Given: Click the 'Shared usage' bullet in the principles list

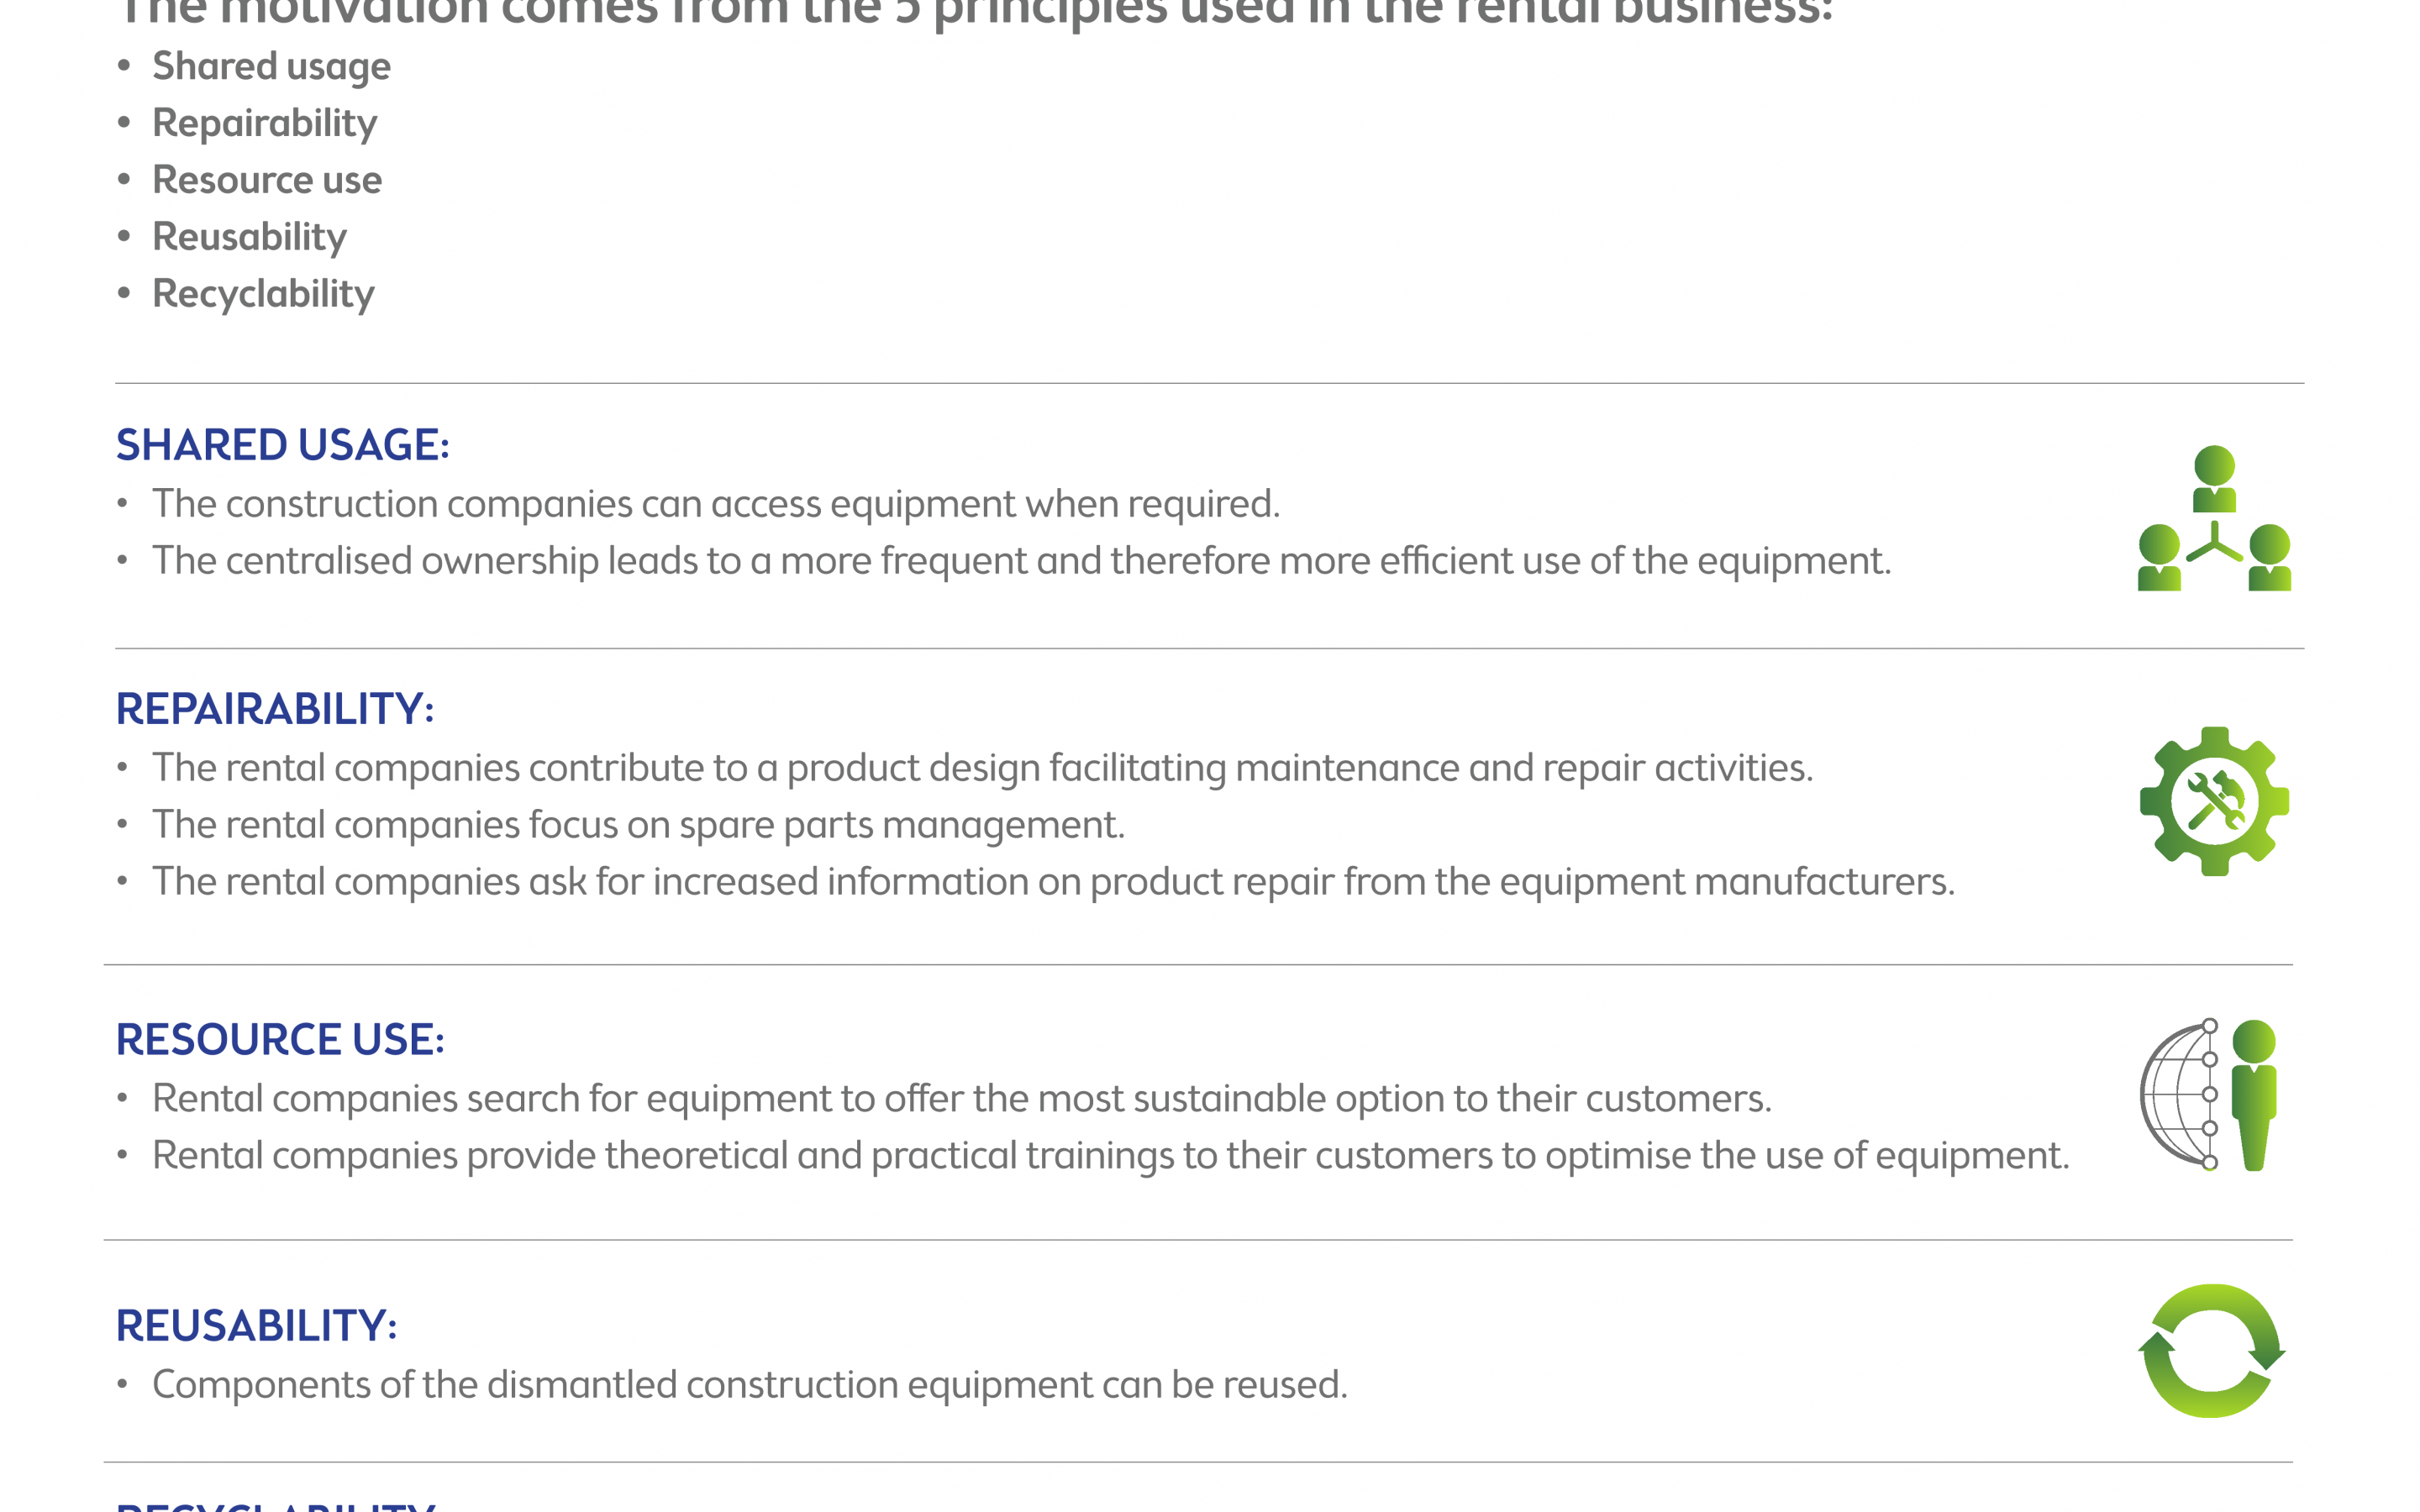Looking at the screenshot, I should 271,67.
